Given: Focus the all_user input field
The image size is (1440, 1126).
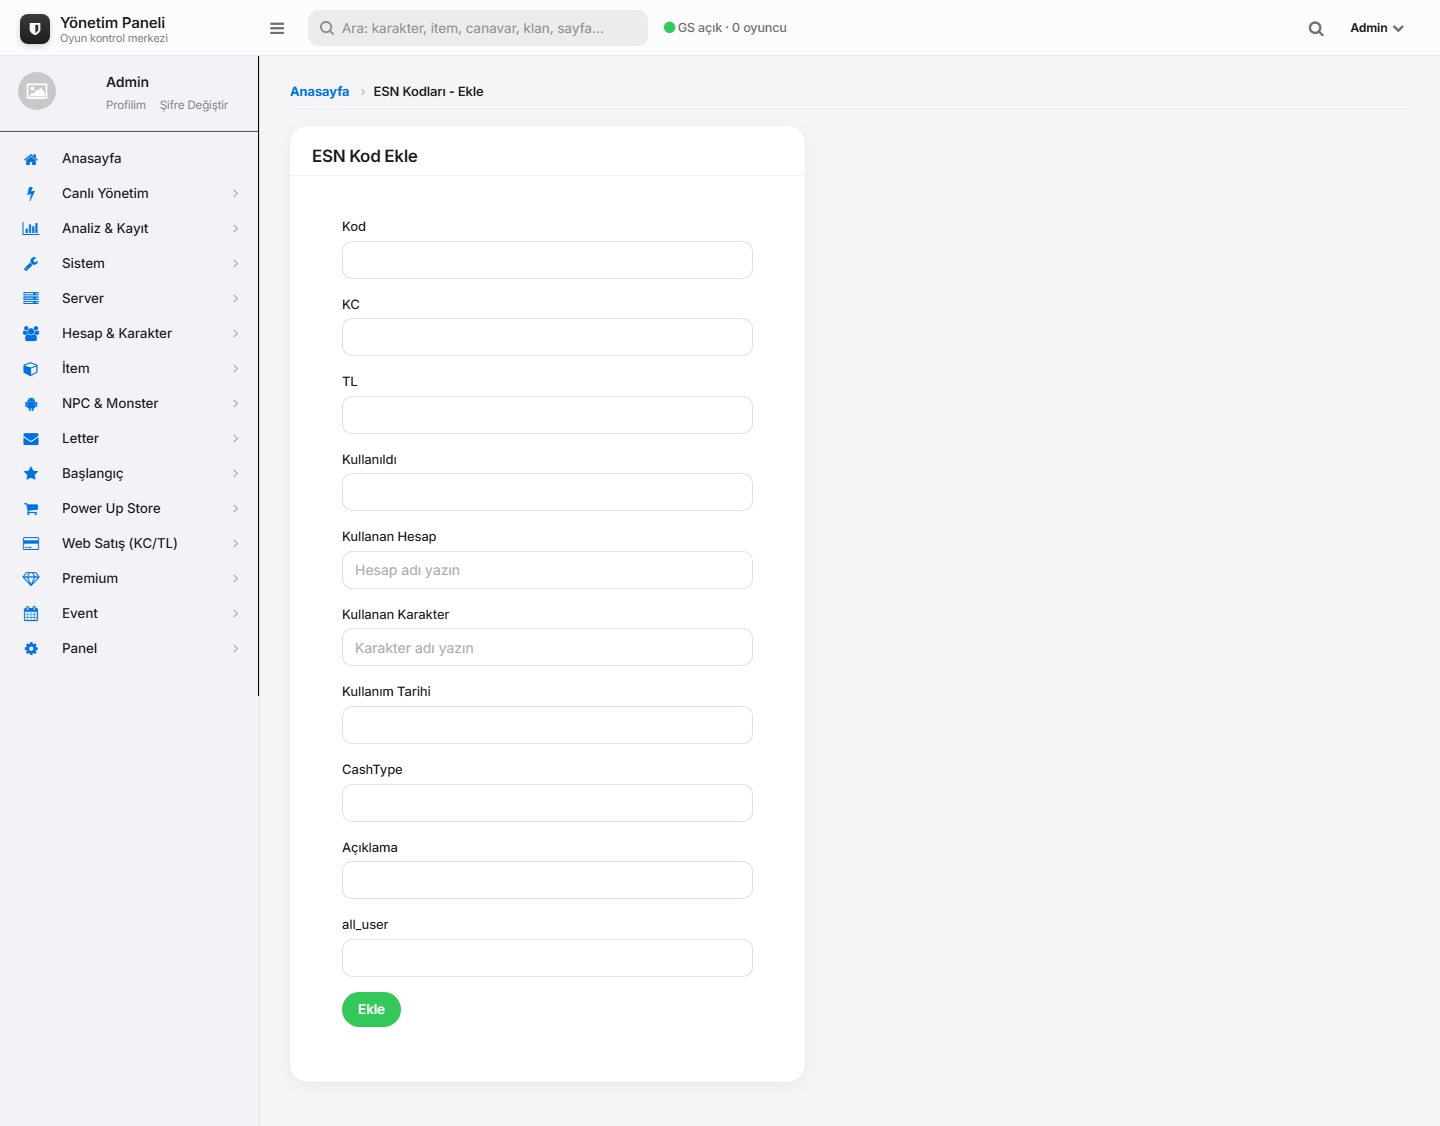Looking at the screenshot, I should coord(547,958).
